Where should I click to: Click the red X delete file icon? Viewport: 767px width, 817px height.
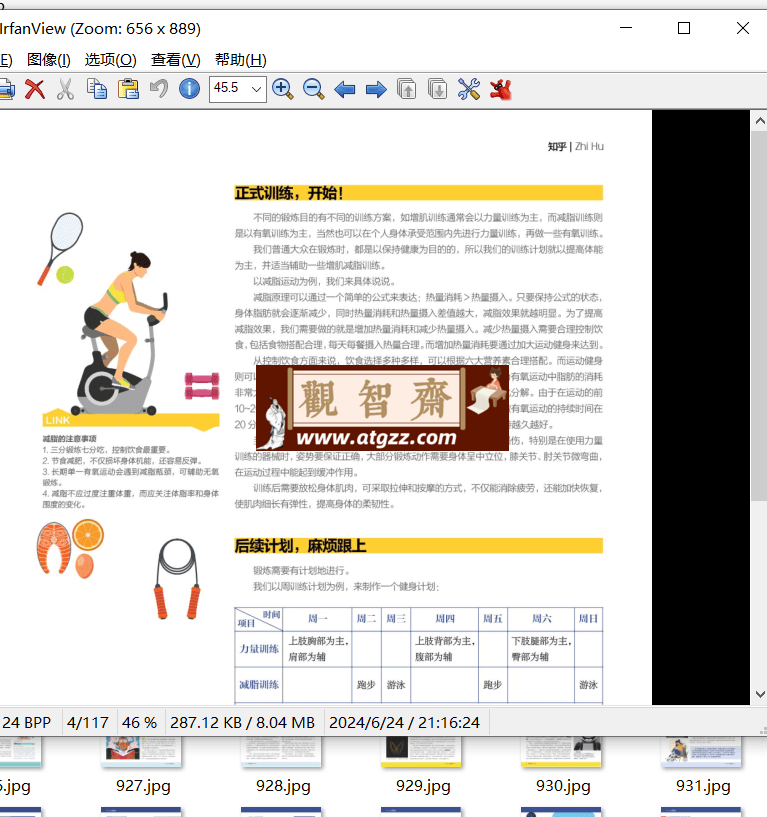point(34,89)
